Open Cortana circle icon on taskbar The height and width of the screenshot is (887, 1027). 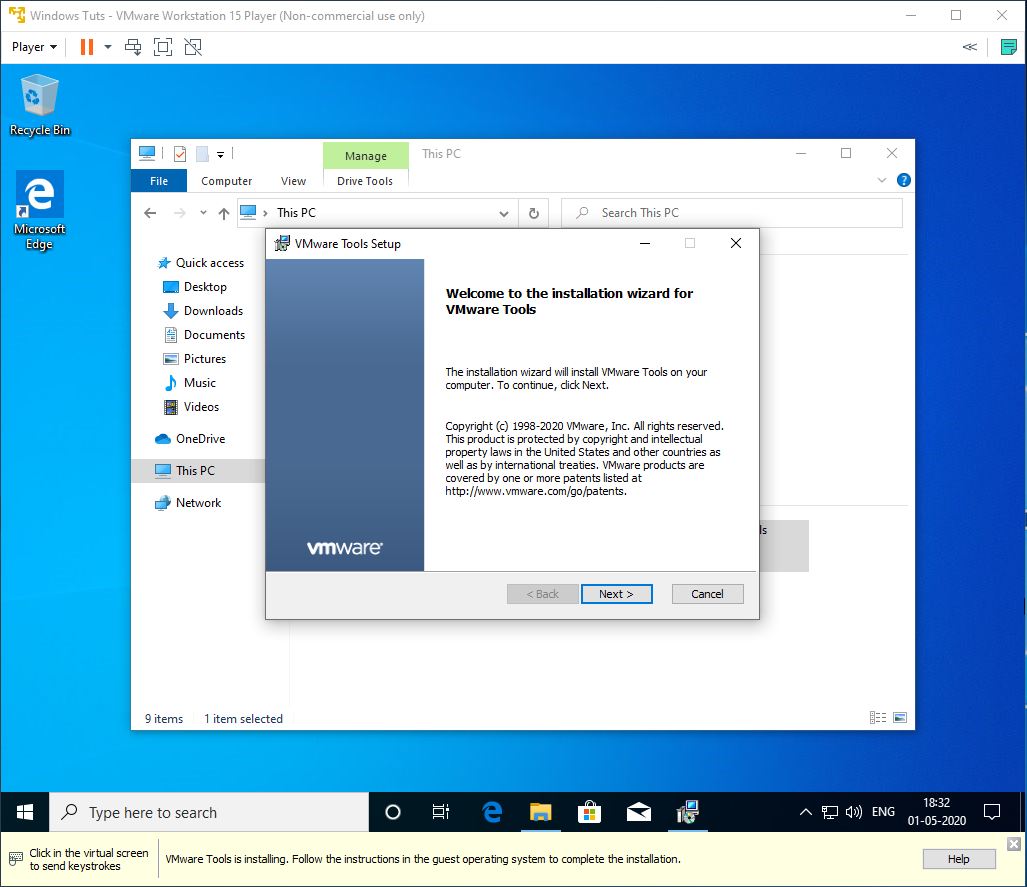click(392, 812)
